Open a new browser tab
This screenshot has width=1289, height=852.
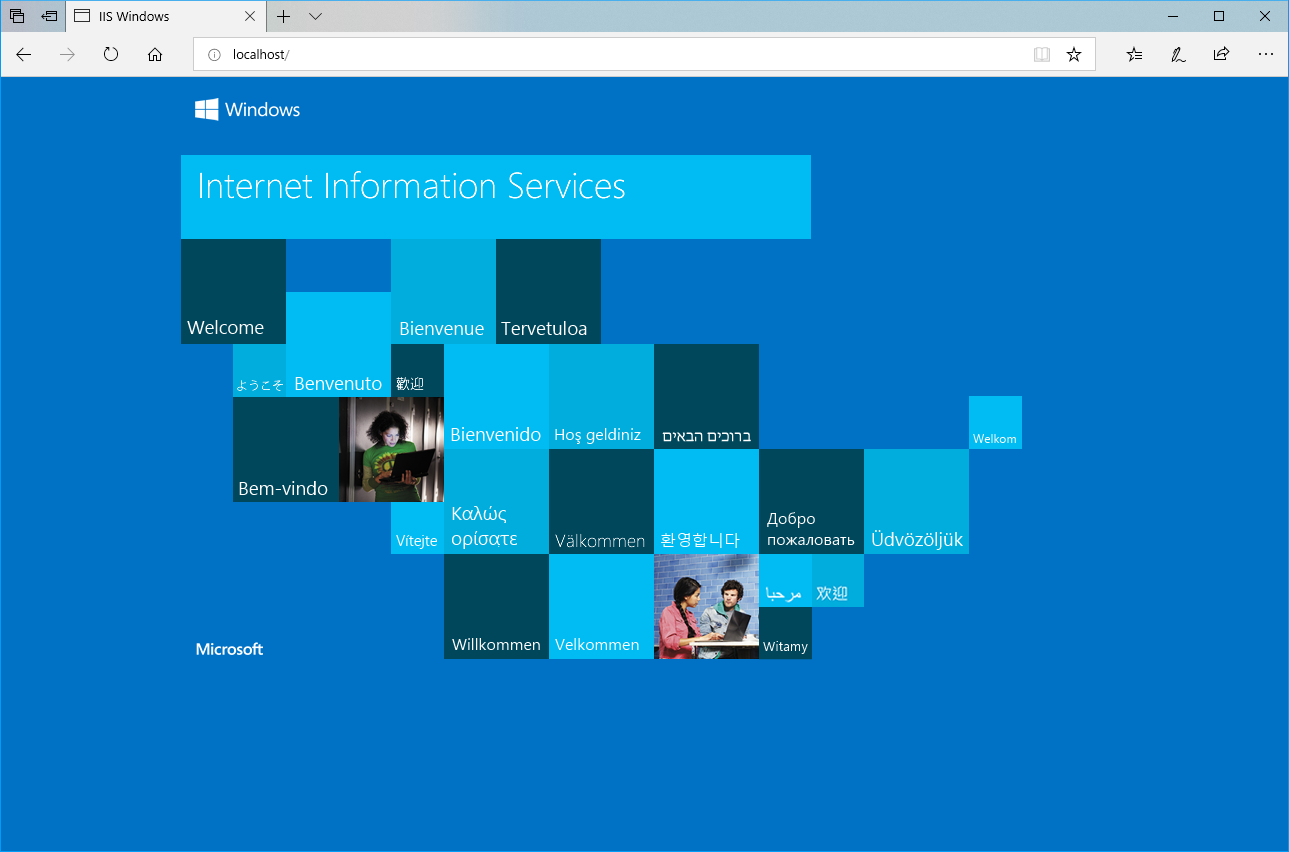(284, 16)
